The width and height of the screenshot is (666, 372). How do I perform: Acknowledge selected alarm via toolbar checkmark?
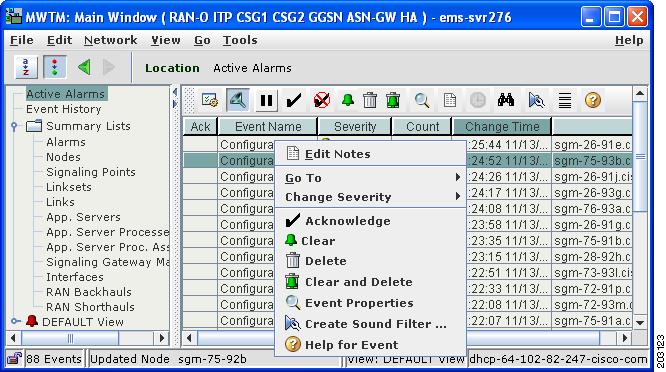click(x=293, y=101)
